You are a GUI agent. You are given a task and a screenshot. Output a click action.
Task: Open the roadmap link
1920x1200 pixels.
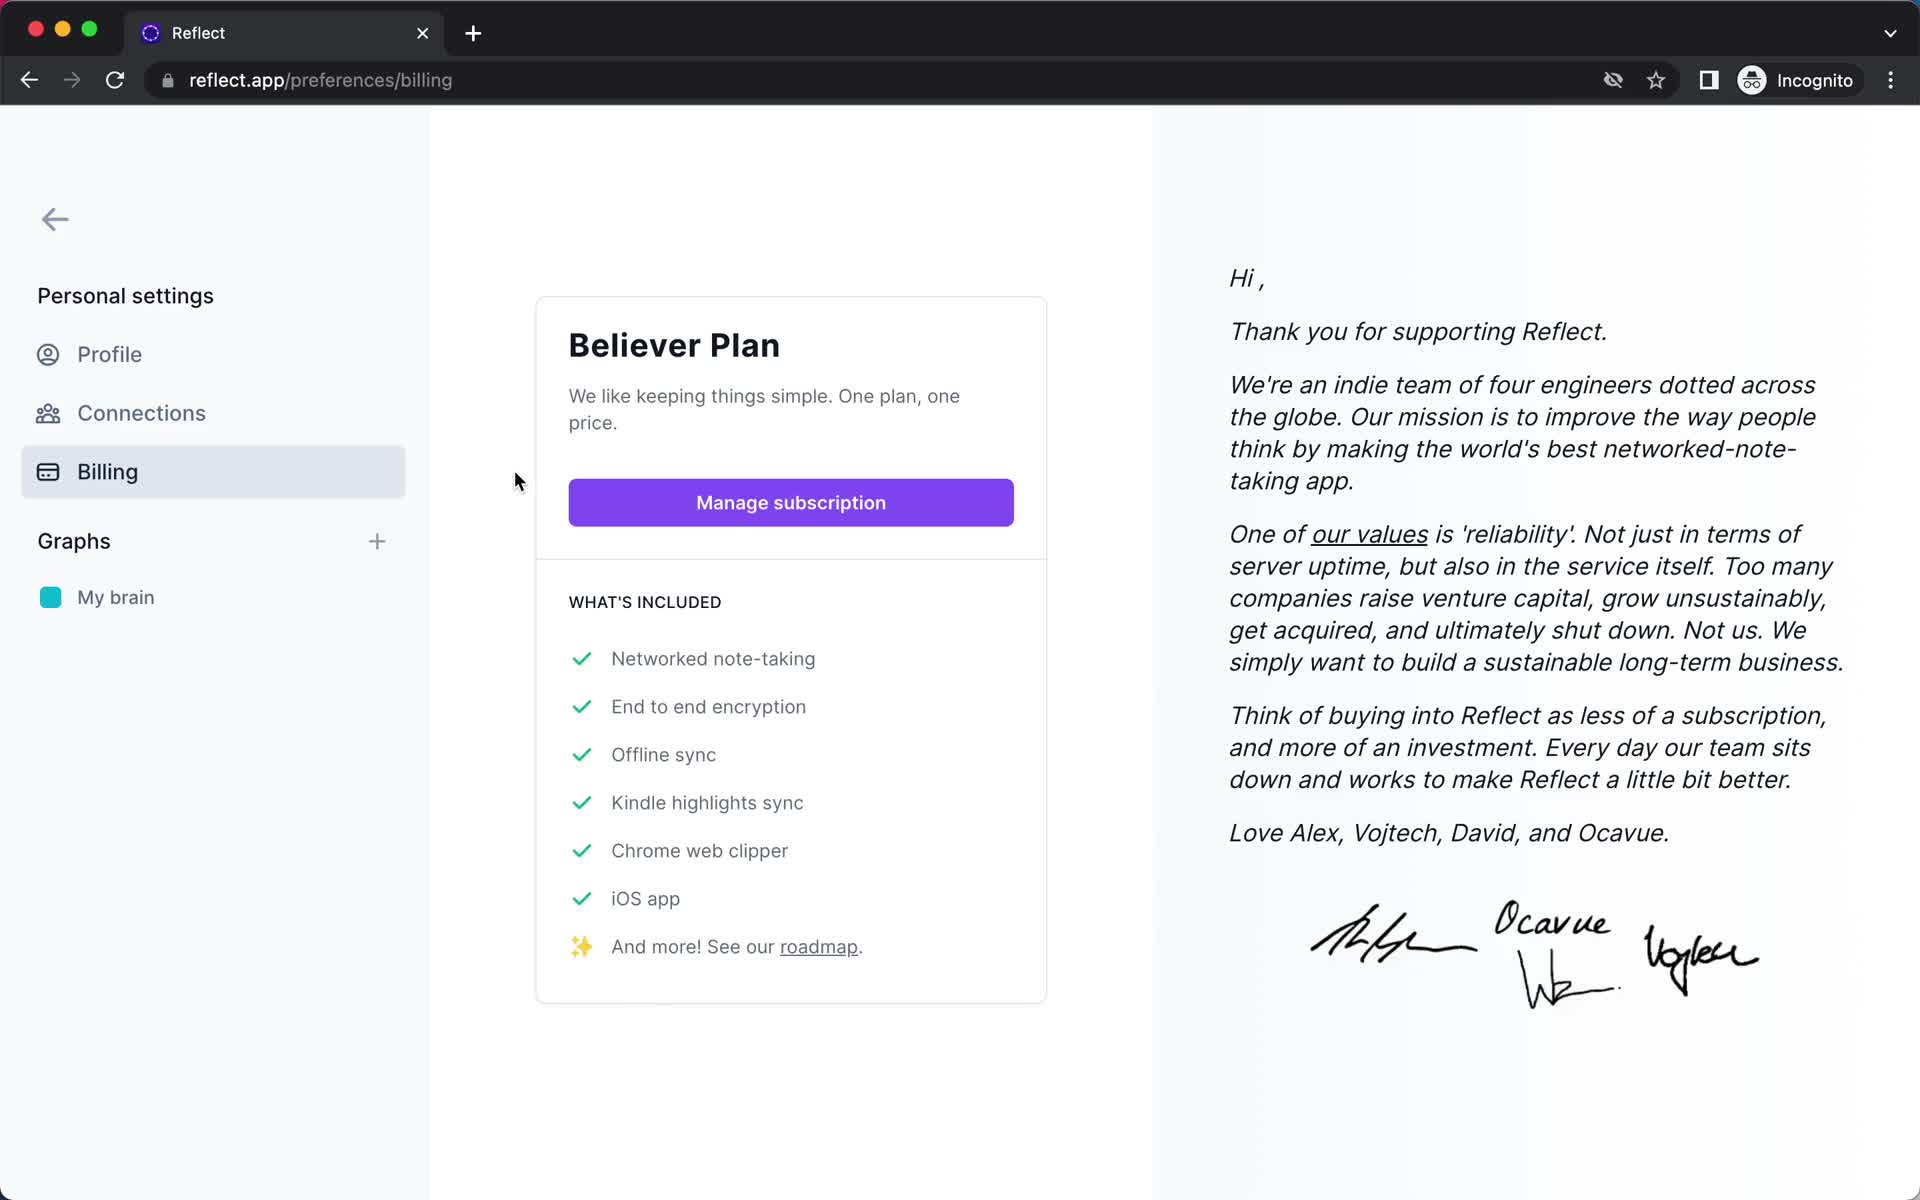coord(817,946)
